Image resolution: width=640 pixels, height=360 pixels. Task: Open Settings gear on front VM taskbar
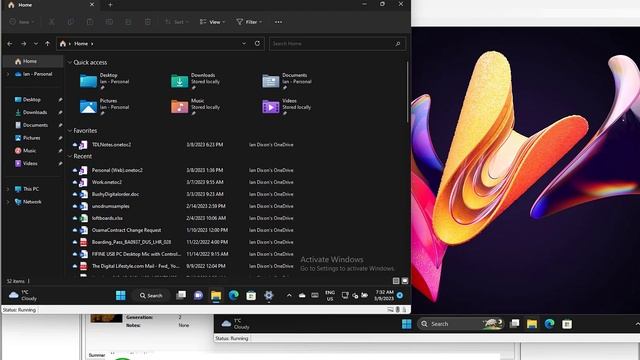pyautogui.click(x=269, y=296)
